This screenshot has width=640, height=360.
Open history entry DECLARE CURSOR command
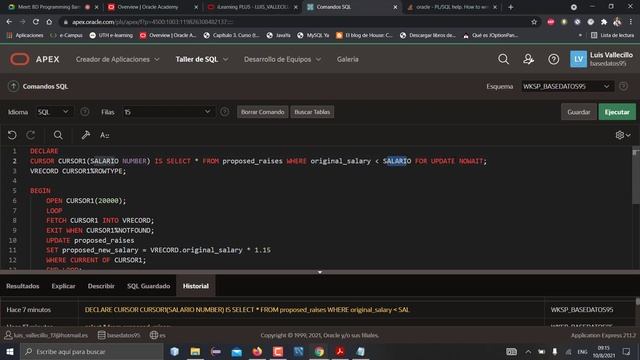[247, 310]
